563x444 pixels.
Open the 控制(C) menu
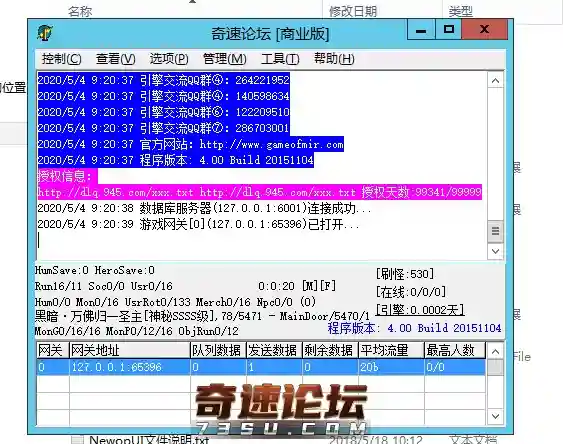coord(61,59)
